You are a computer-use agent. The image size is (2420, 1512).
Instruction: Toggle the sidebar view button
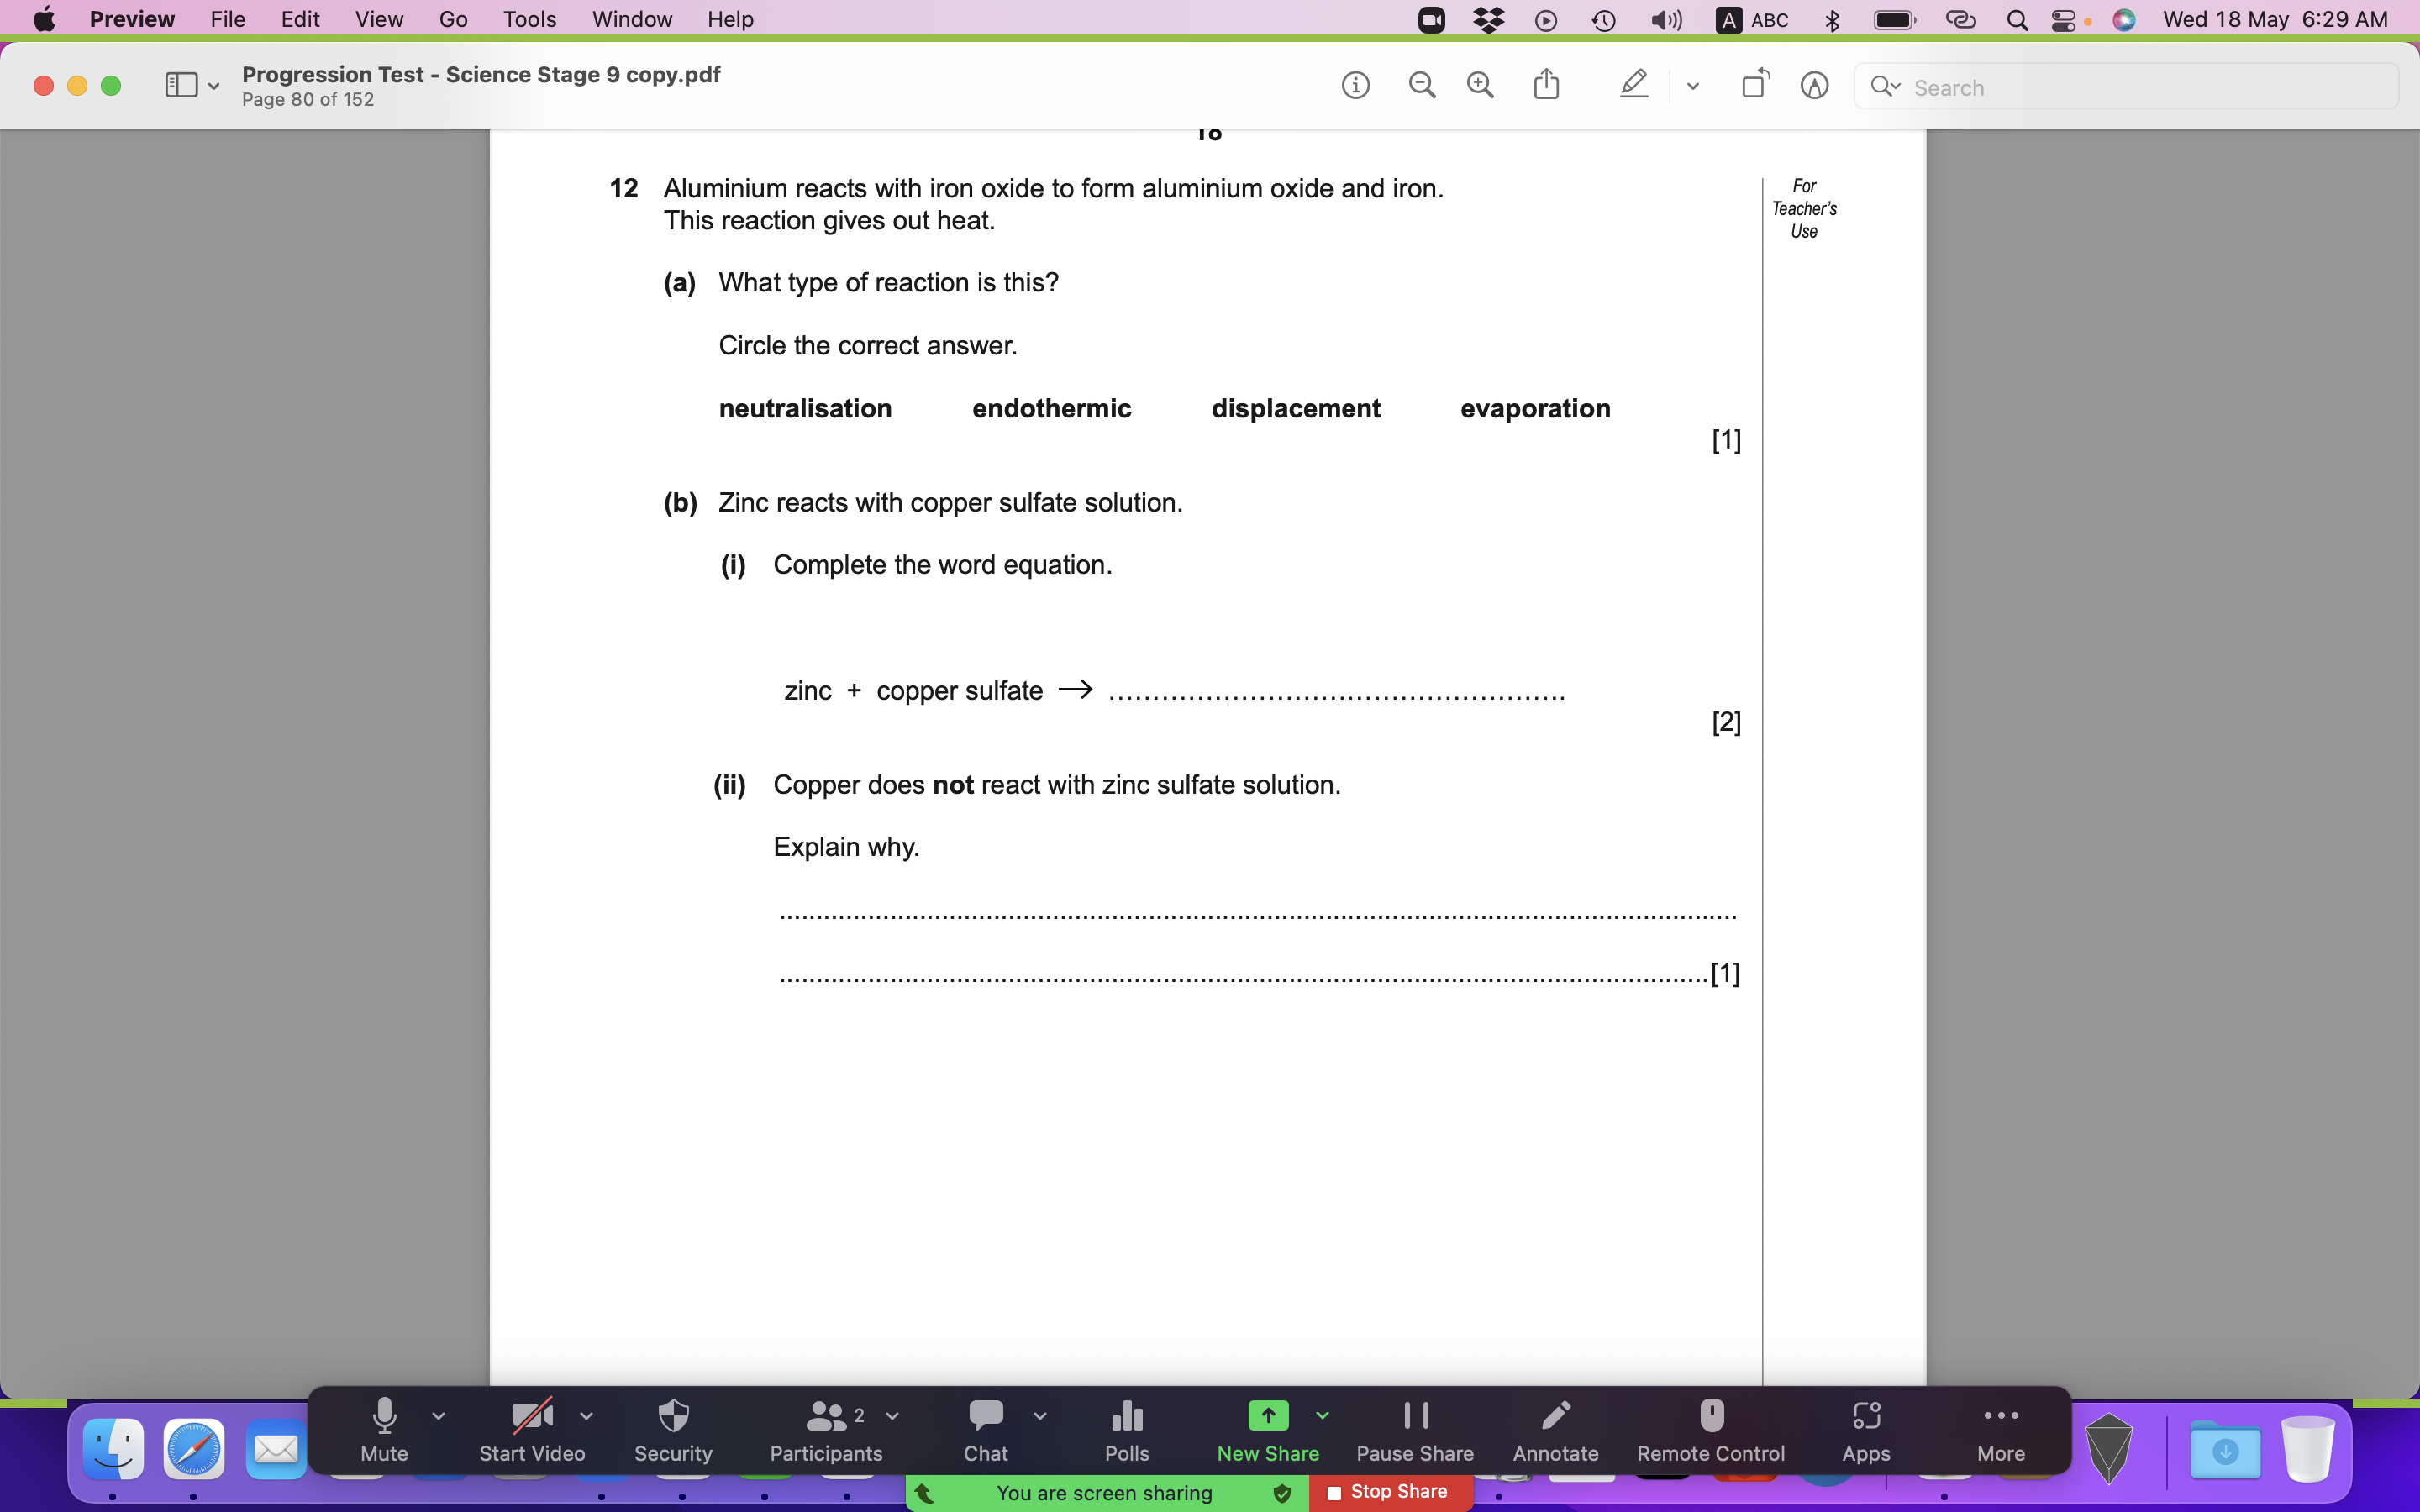point(181,86)
